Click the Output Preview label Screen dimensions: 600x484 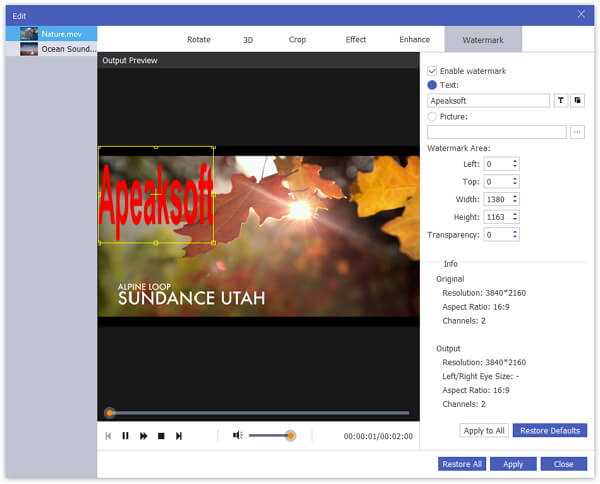130,60
